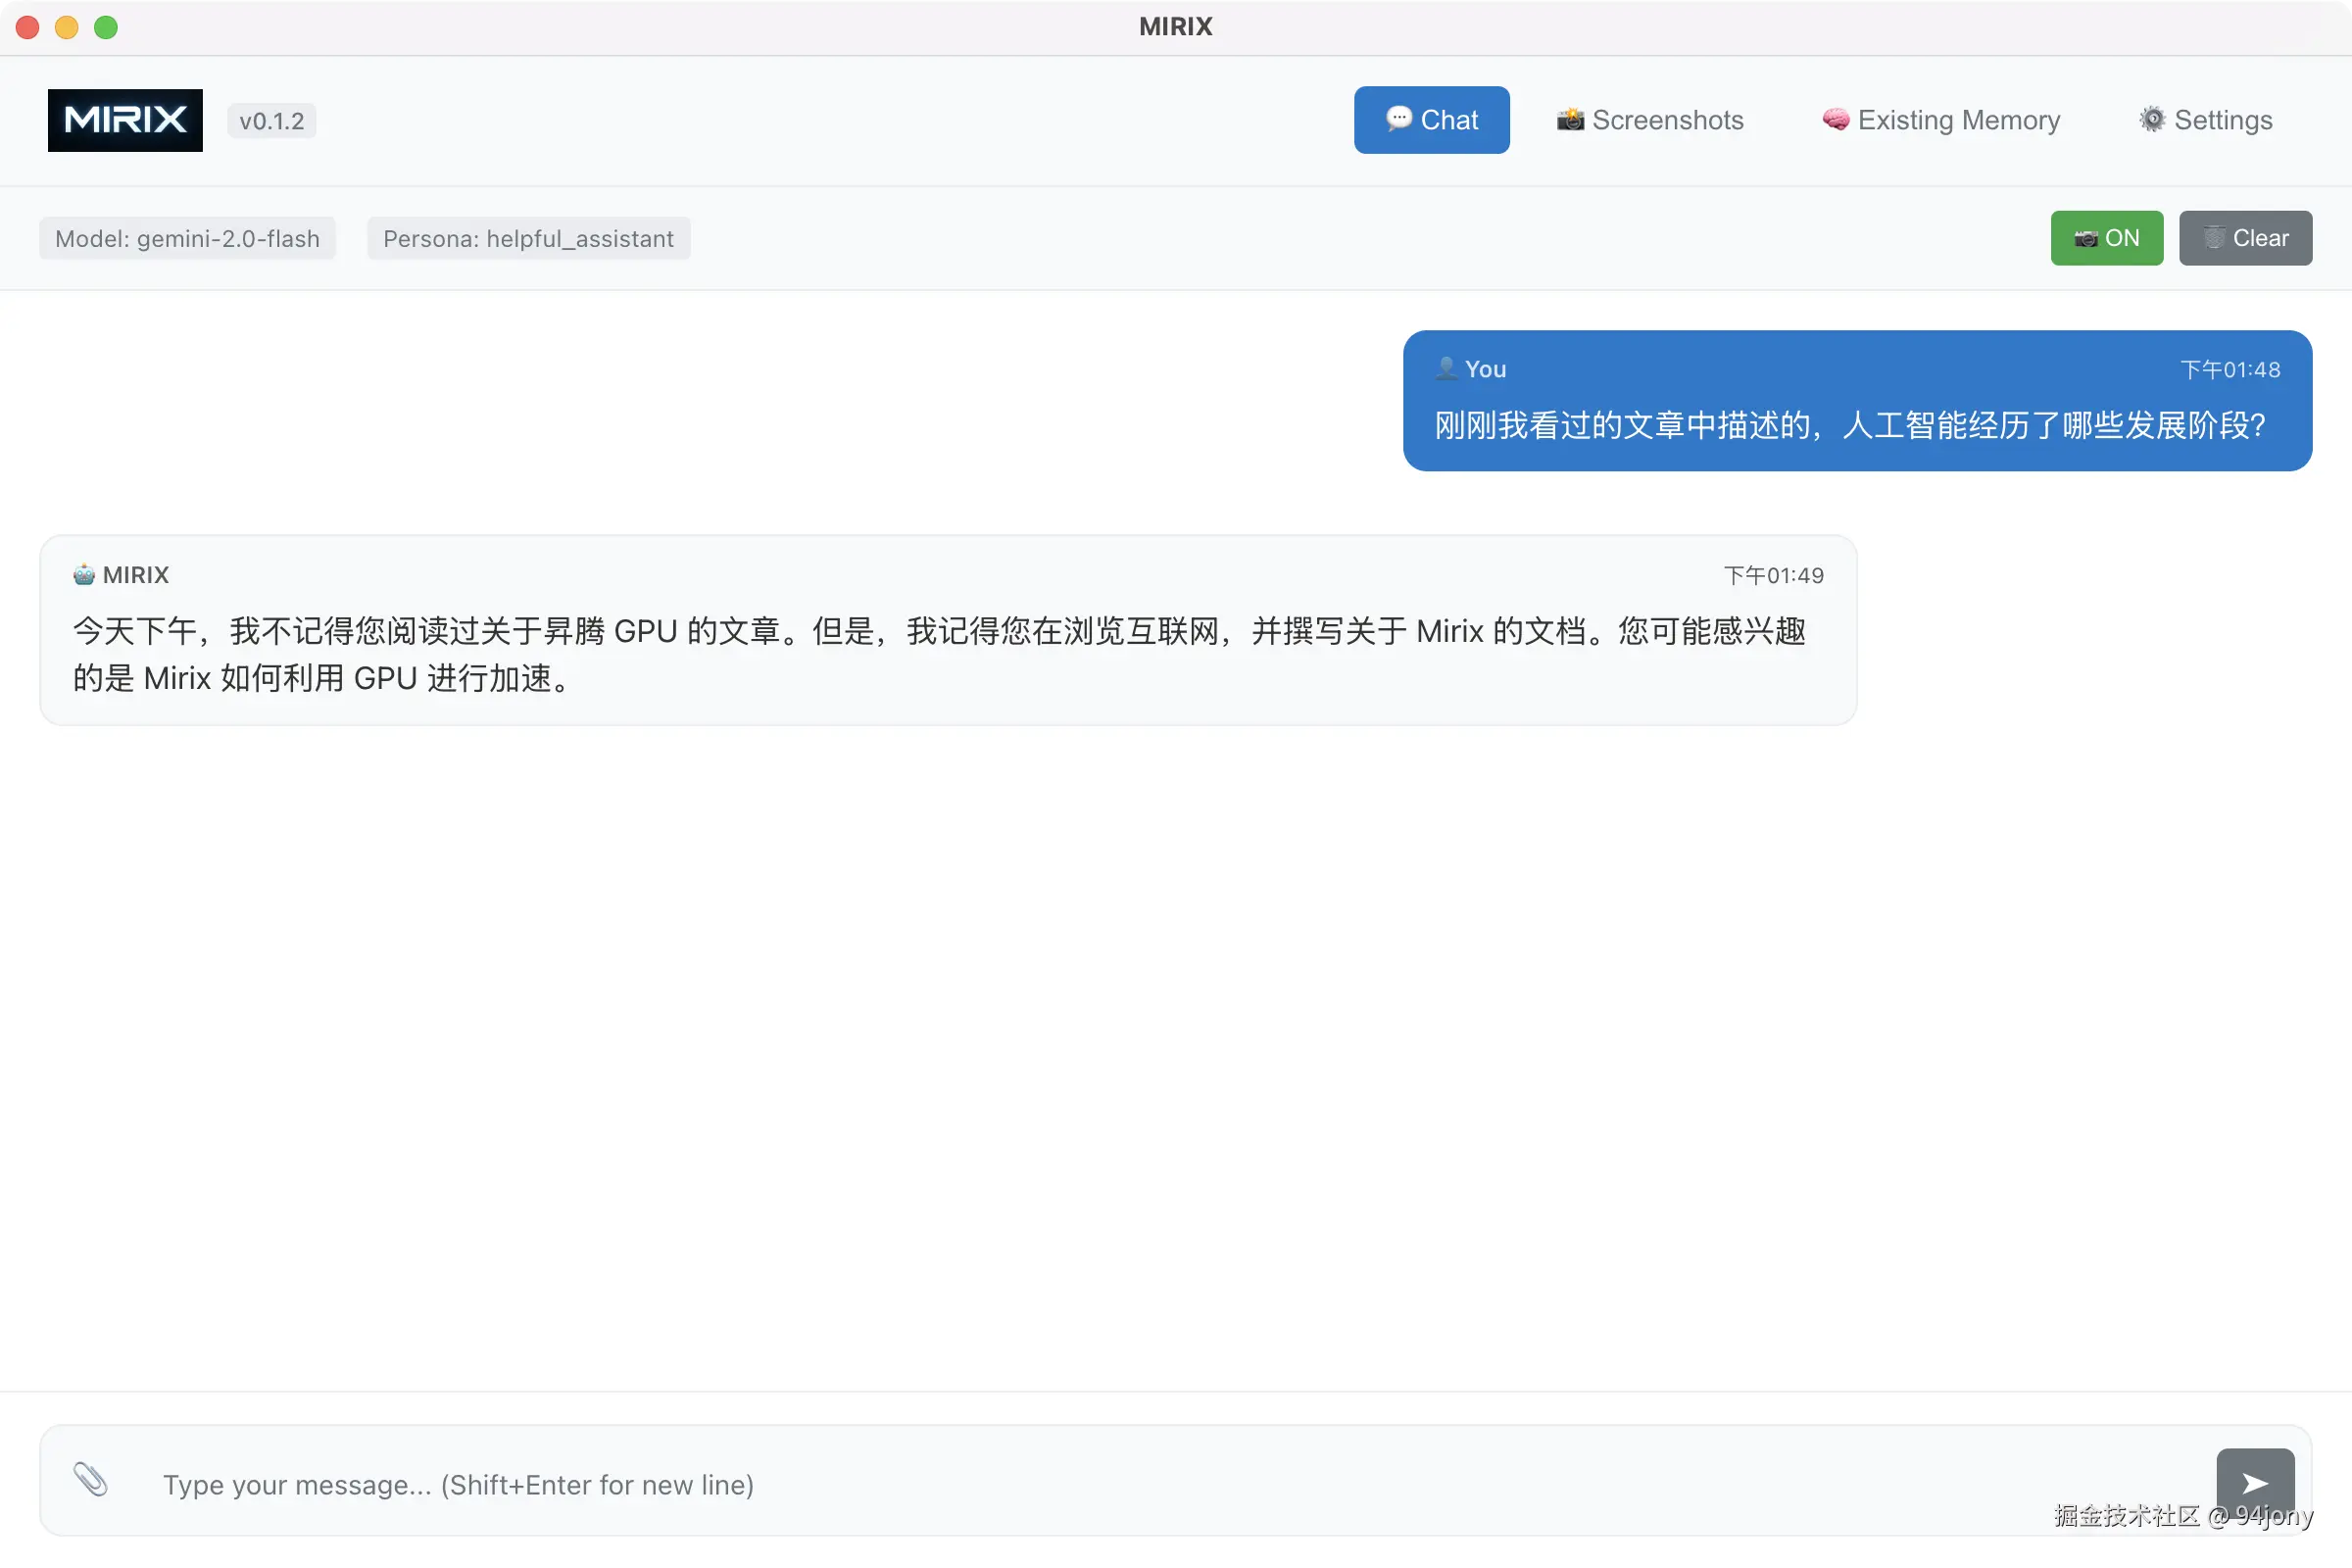
Task: Open the Settings tab
Action: click(2205, 120)
